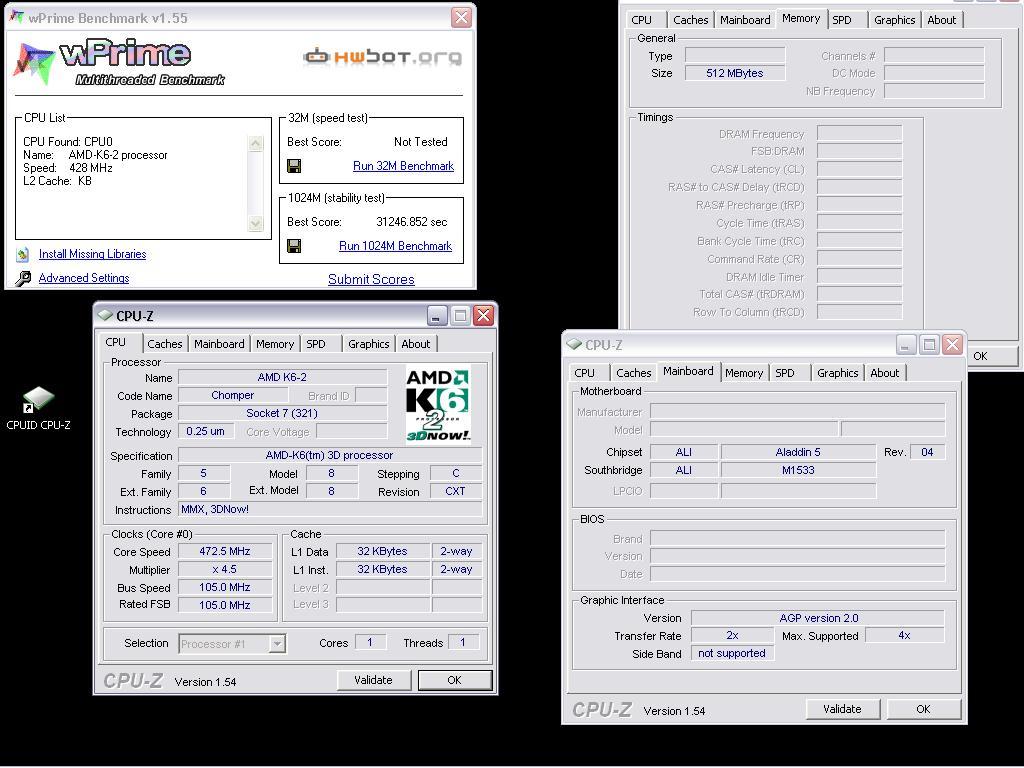Viewport: 1024px width, 768px height.
Task: Click the save icon in 1024M stability test
Action: 294,246
